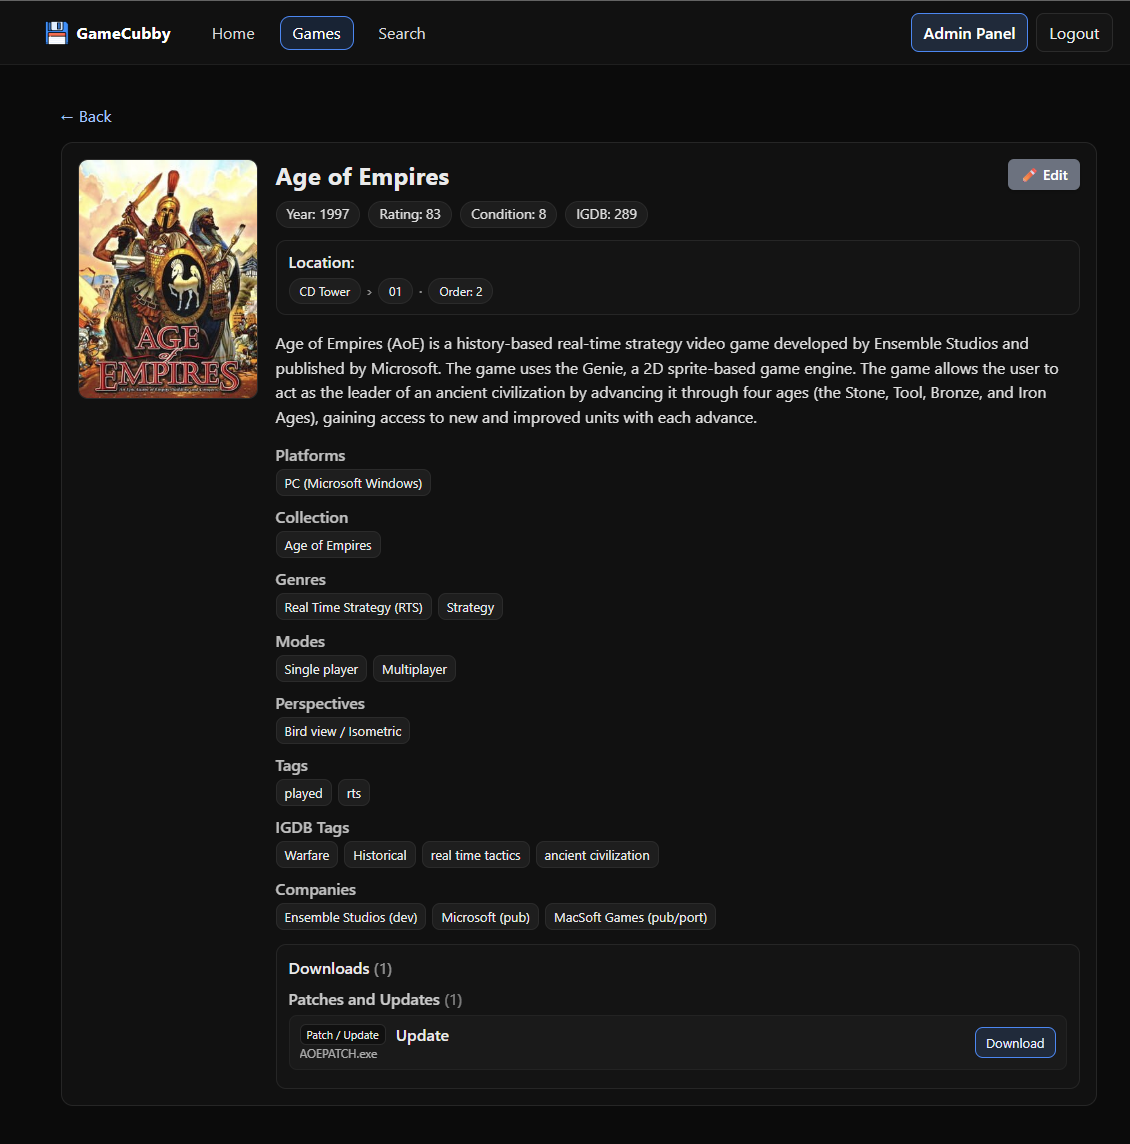
Task: Select the 'played' tag
Action: tap(303, 792)
